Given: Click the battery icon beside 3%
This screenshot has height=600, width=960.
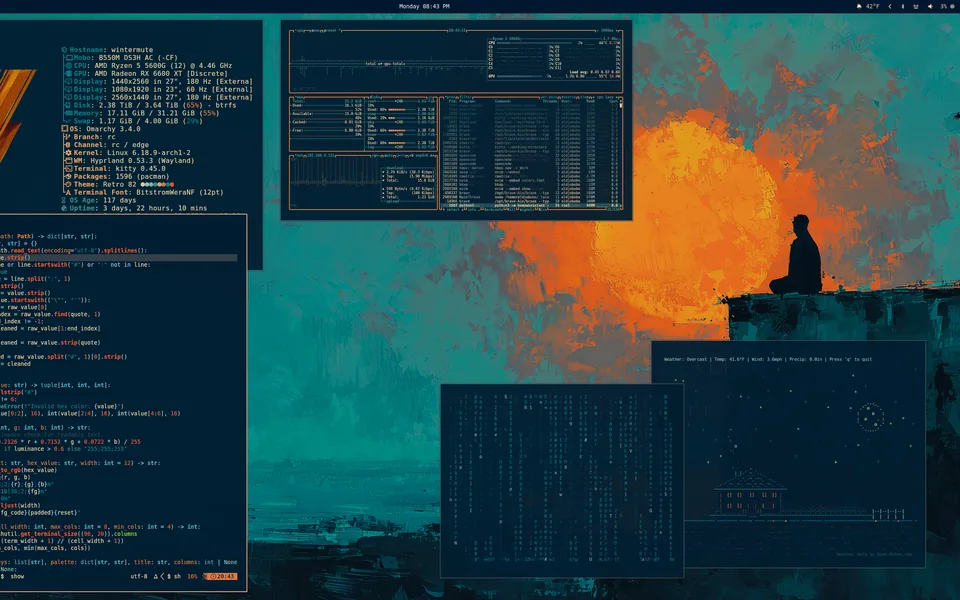Looking at the screenshot, I should 953,6.
